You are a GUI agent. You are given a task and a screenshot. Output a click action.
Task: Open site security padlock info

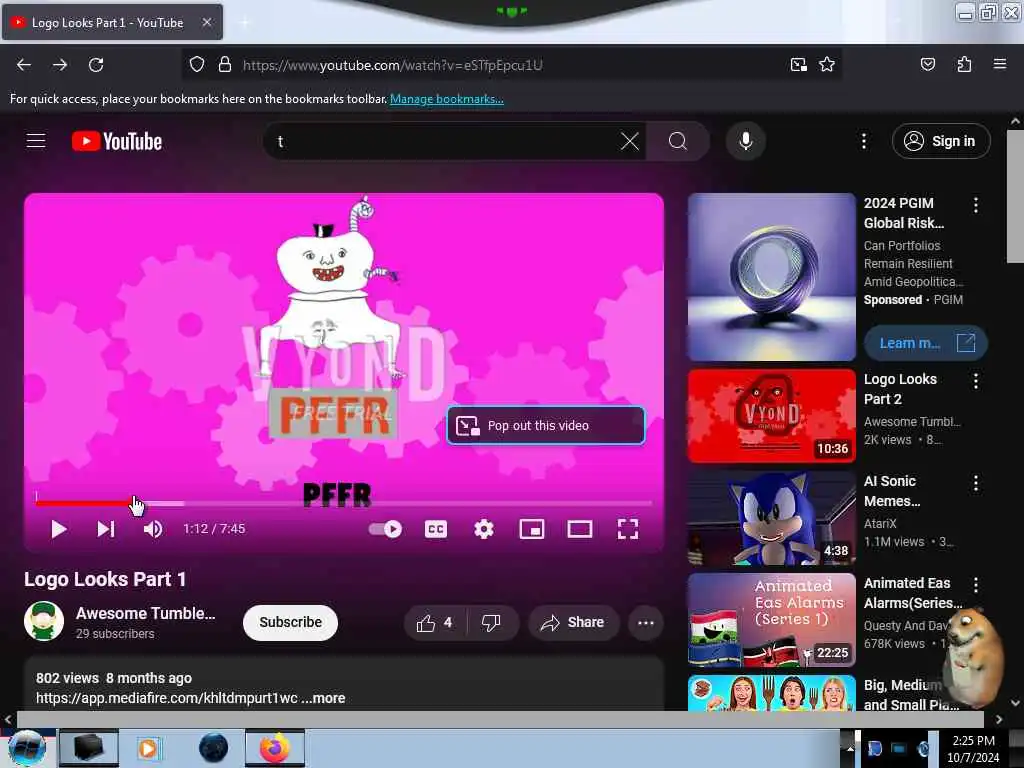coord(225,65)
